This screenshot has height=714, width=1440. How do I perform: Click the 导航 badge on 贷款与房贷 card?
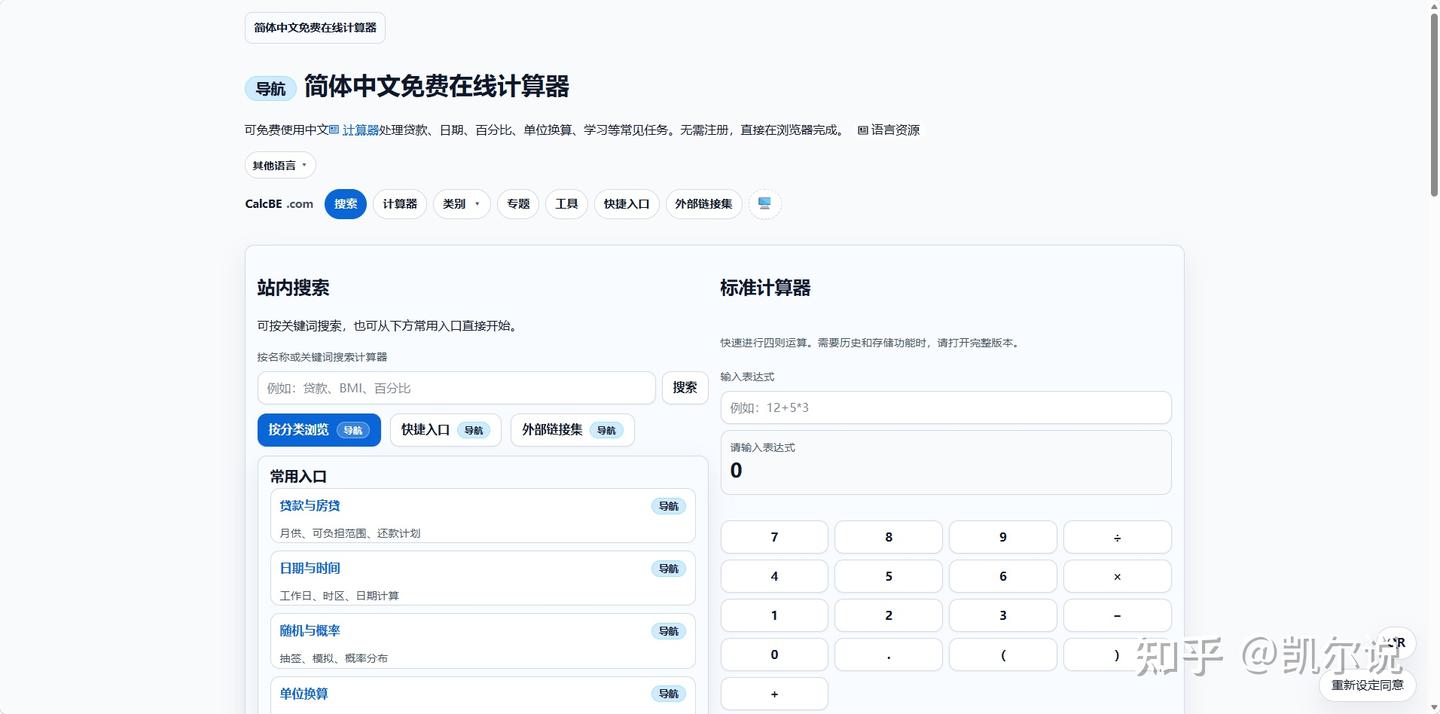click(668, 506)
